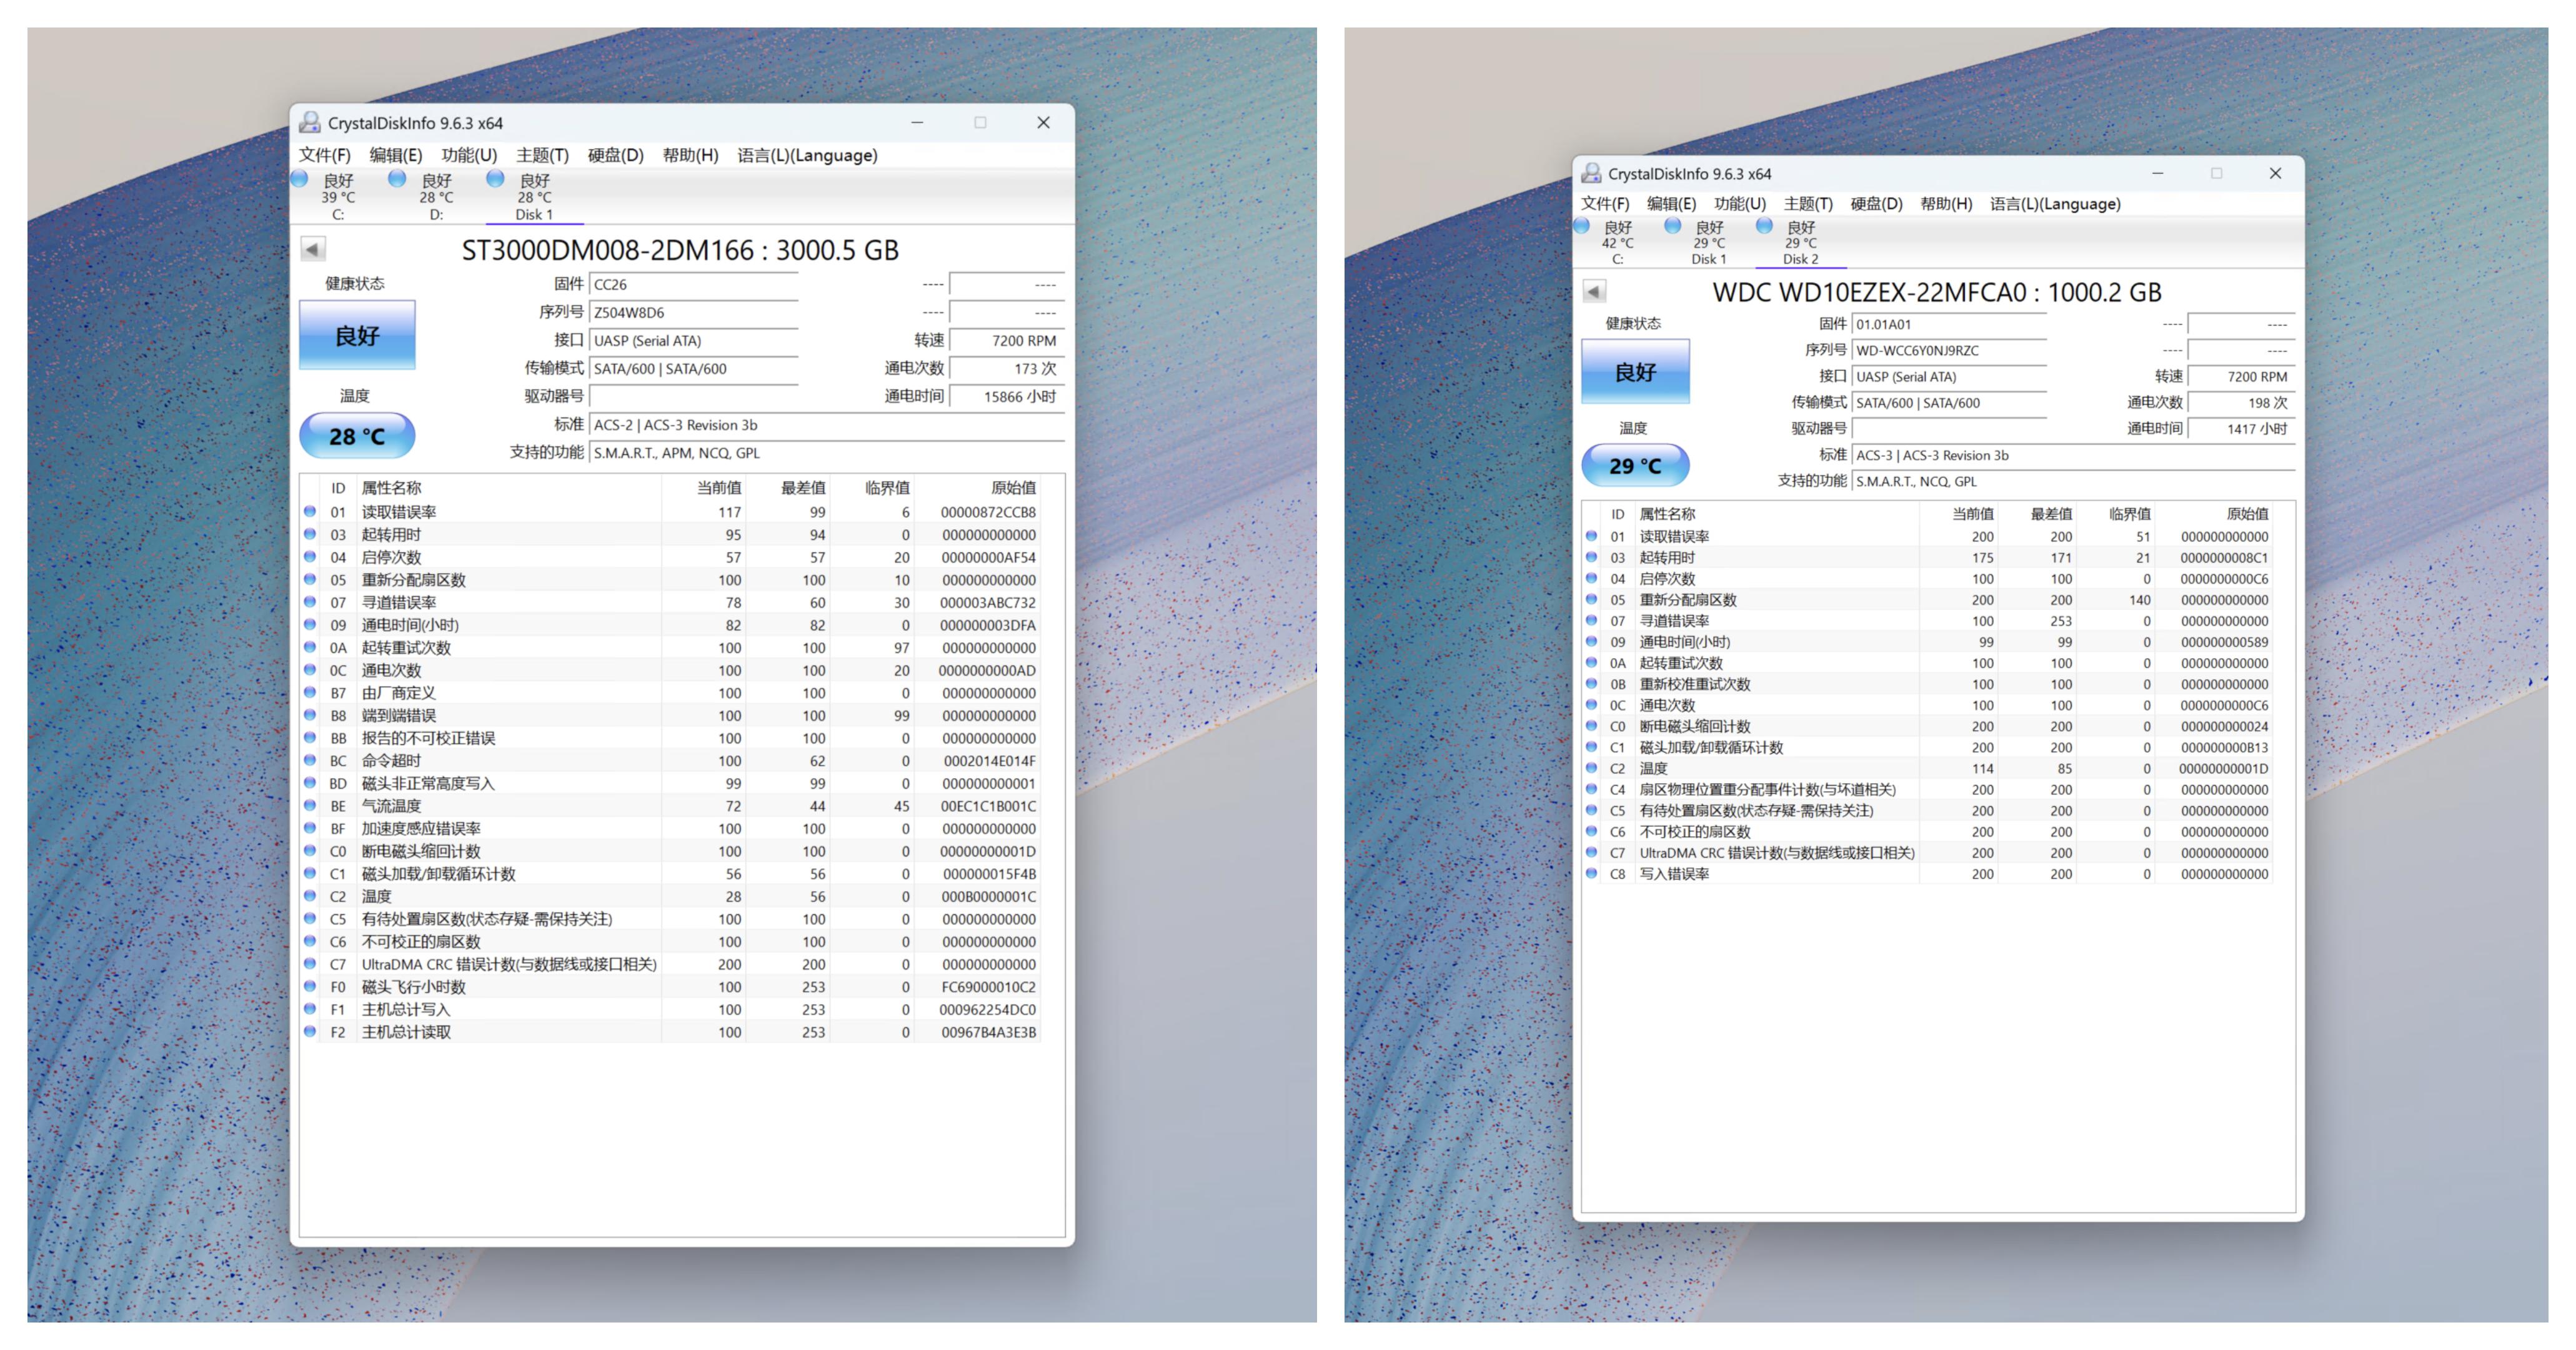Click the status circle for drive D: in the left window
Screen dimensions: 2576x1350
click(x=397, y=179)
